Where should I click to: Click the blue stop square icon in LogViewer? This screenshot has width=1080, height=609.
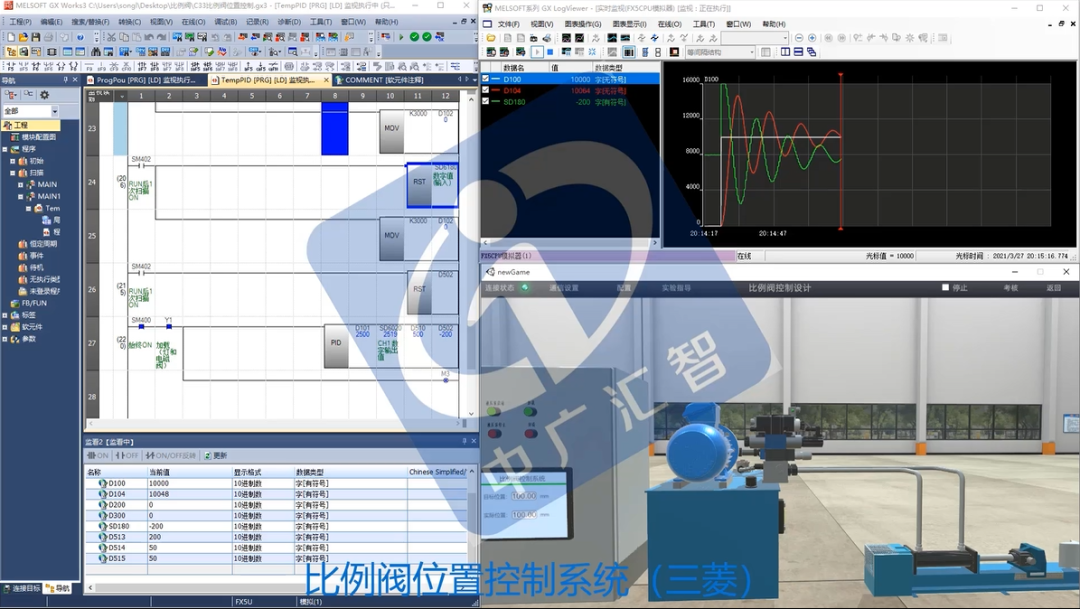[550, 52]
